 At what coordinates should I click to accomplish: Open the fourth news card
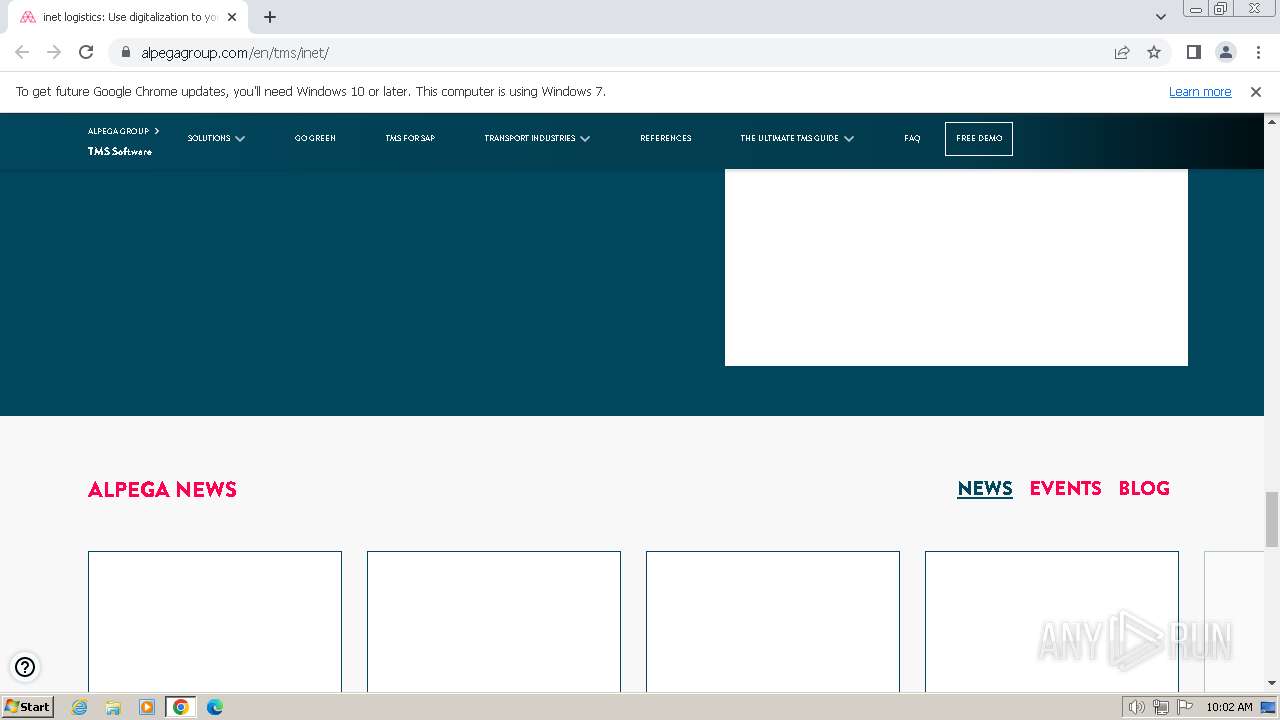point(1052,621)
